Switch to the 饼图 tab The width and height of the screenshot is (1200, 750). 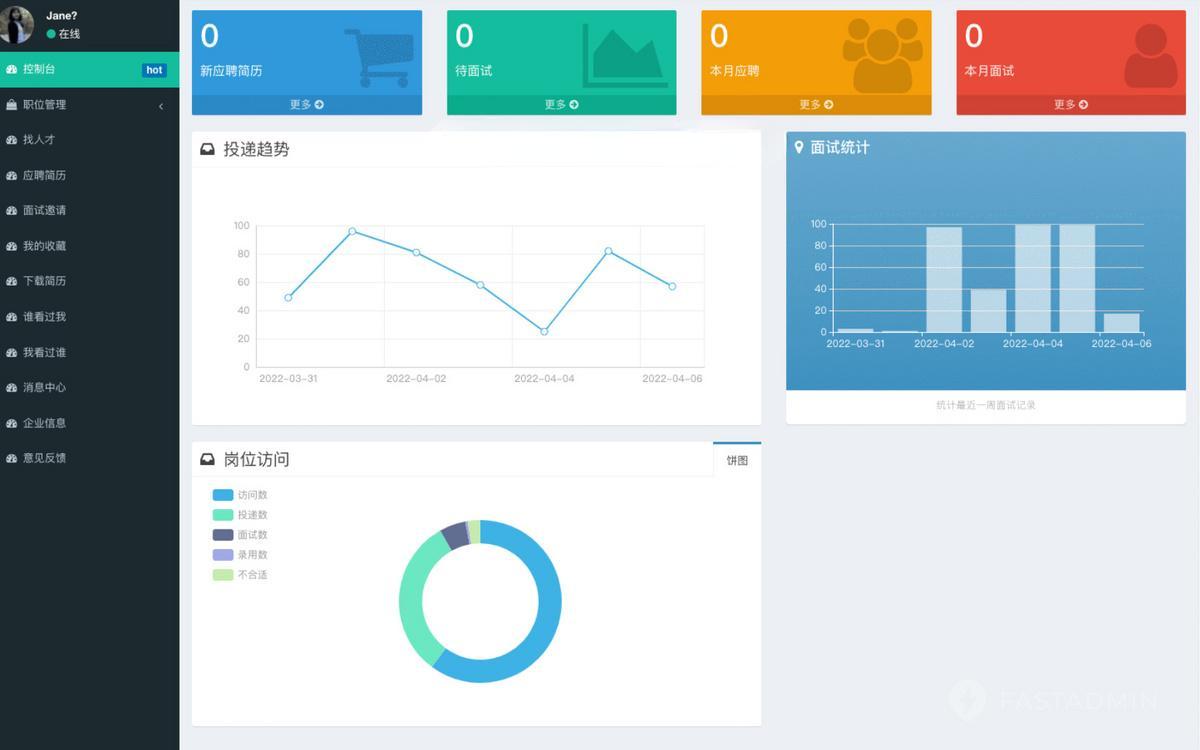(x=737, y=460)
